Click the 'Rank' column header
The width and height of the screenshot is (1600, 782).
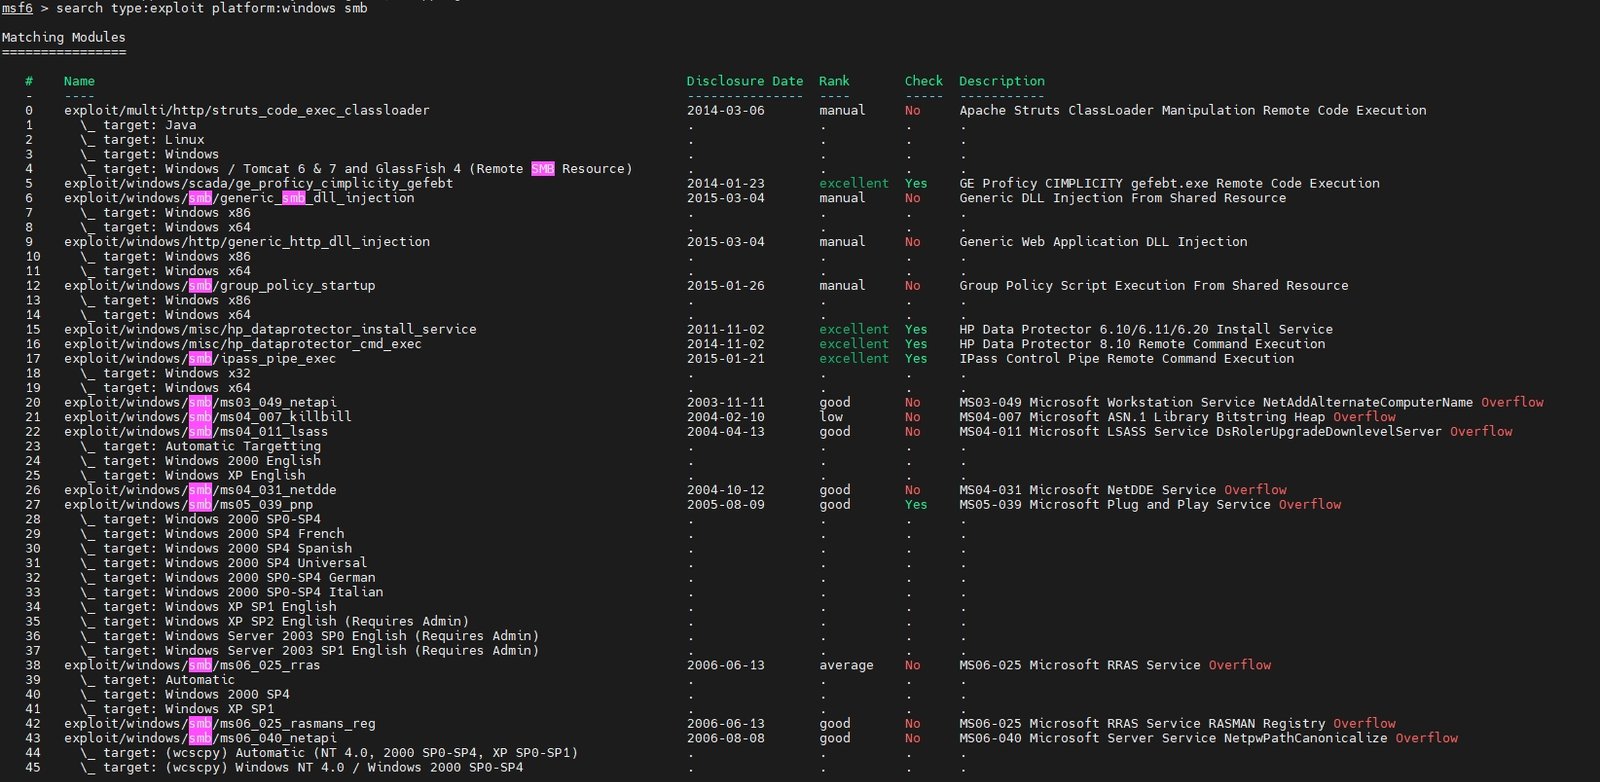[x=834, y=81]
